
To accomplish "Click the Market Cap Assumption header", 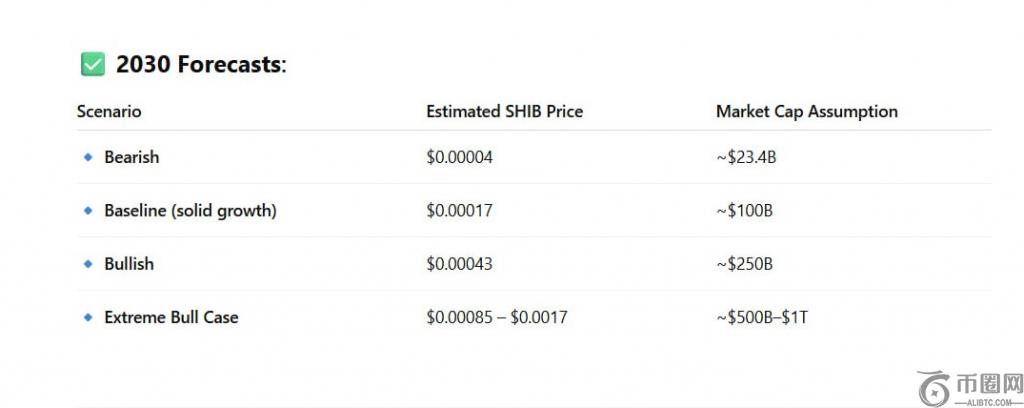I will click(806, 112).
